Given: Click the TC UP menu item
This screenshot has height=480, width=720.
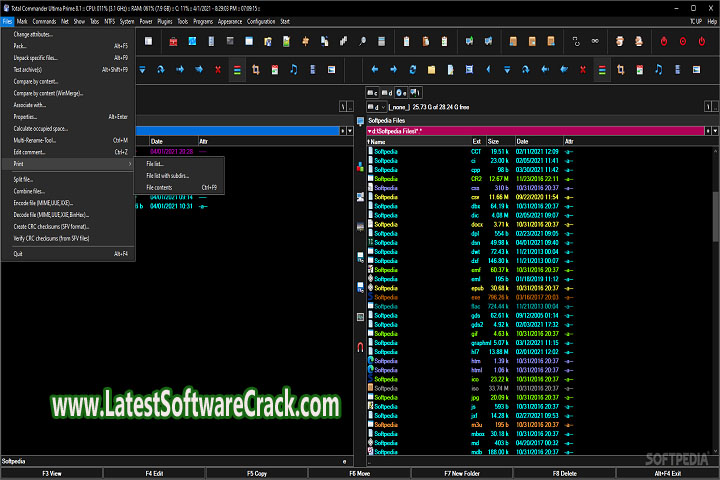Looking at the screenshot, I should pos(696,22).
